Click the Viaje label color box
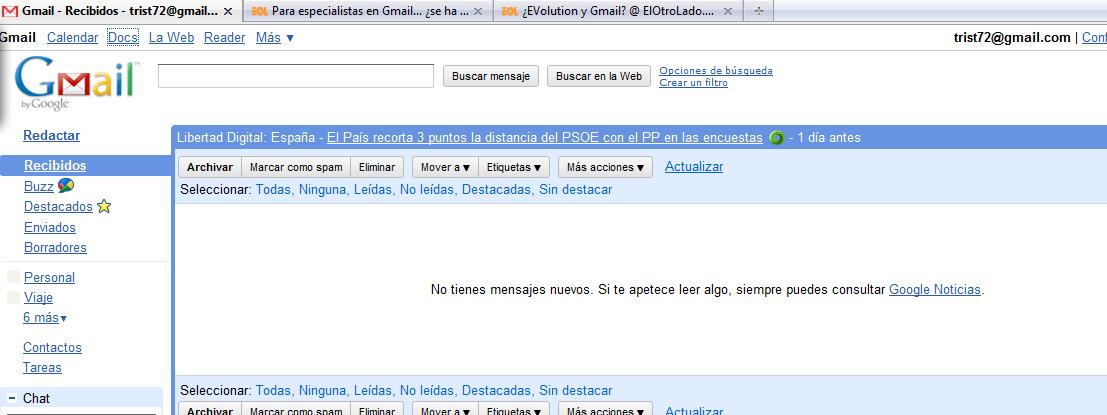 [13, 298]
